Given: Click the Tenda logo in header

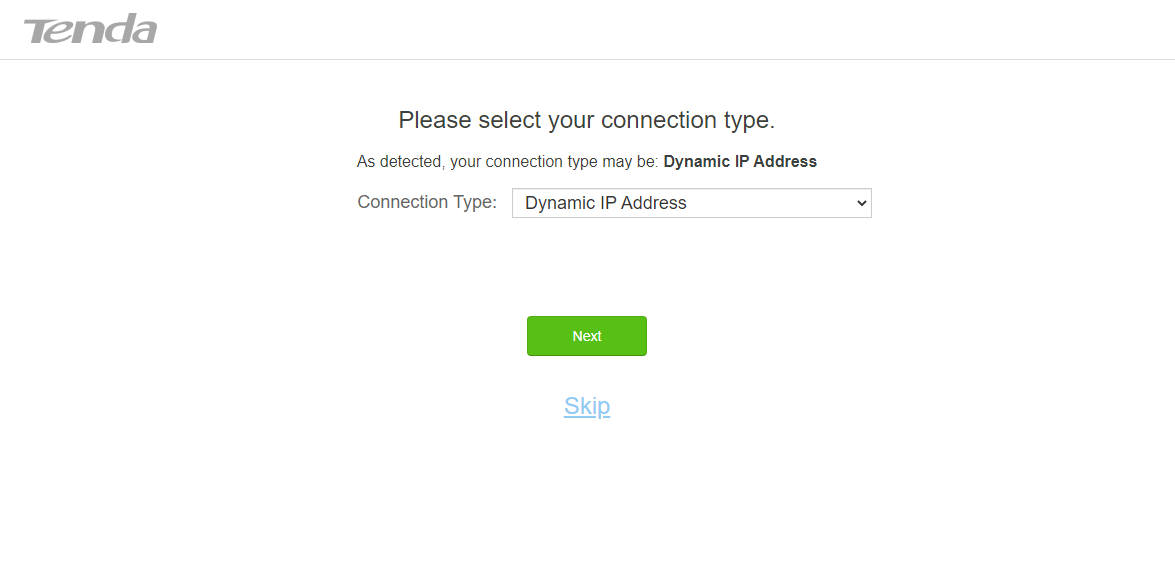Looking at the screenshot, I should (x=91, y=29).
